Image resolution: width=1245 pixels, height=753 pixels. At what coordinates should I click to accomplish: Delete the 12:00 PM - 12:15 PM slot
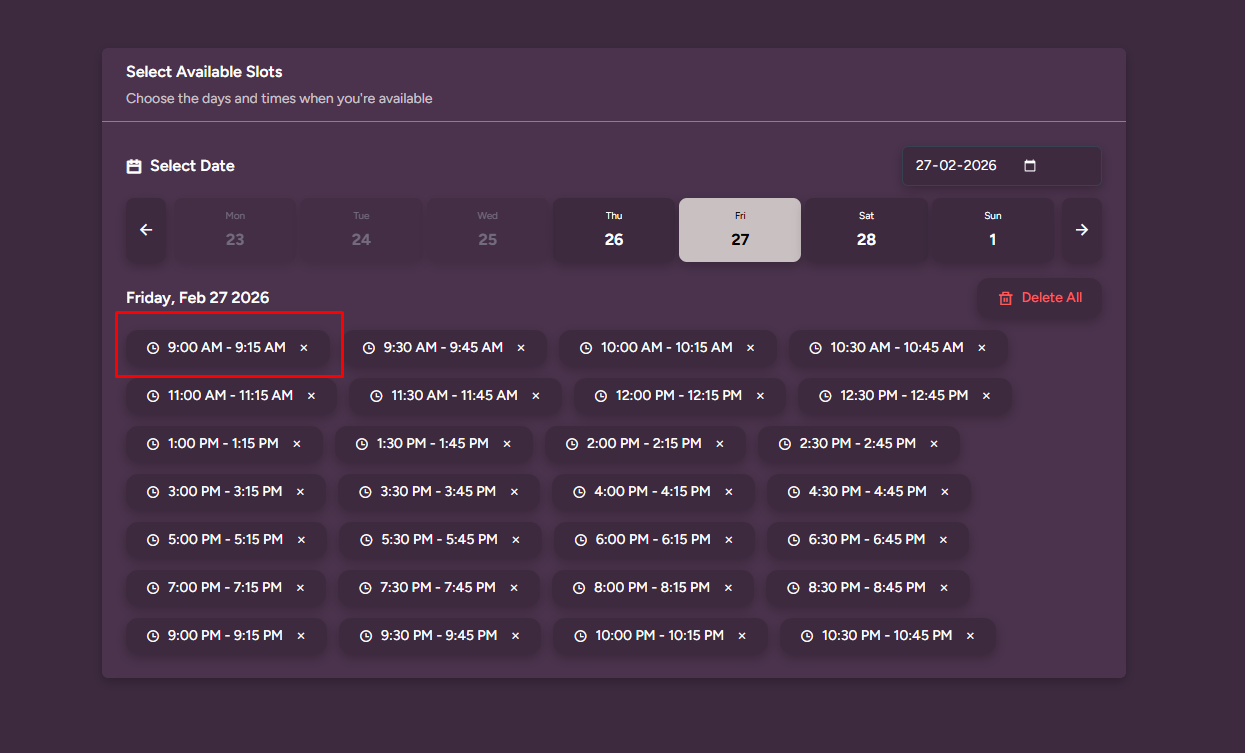point(760,396)
